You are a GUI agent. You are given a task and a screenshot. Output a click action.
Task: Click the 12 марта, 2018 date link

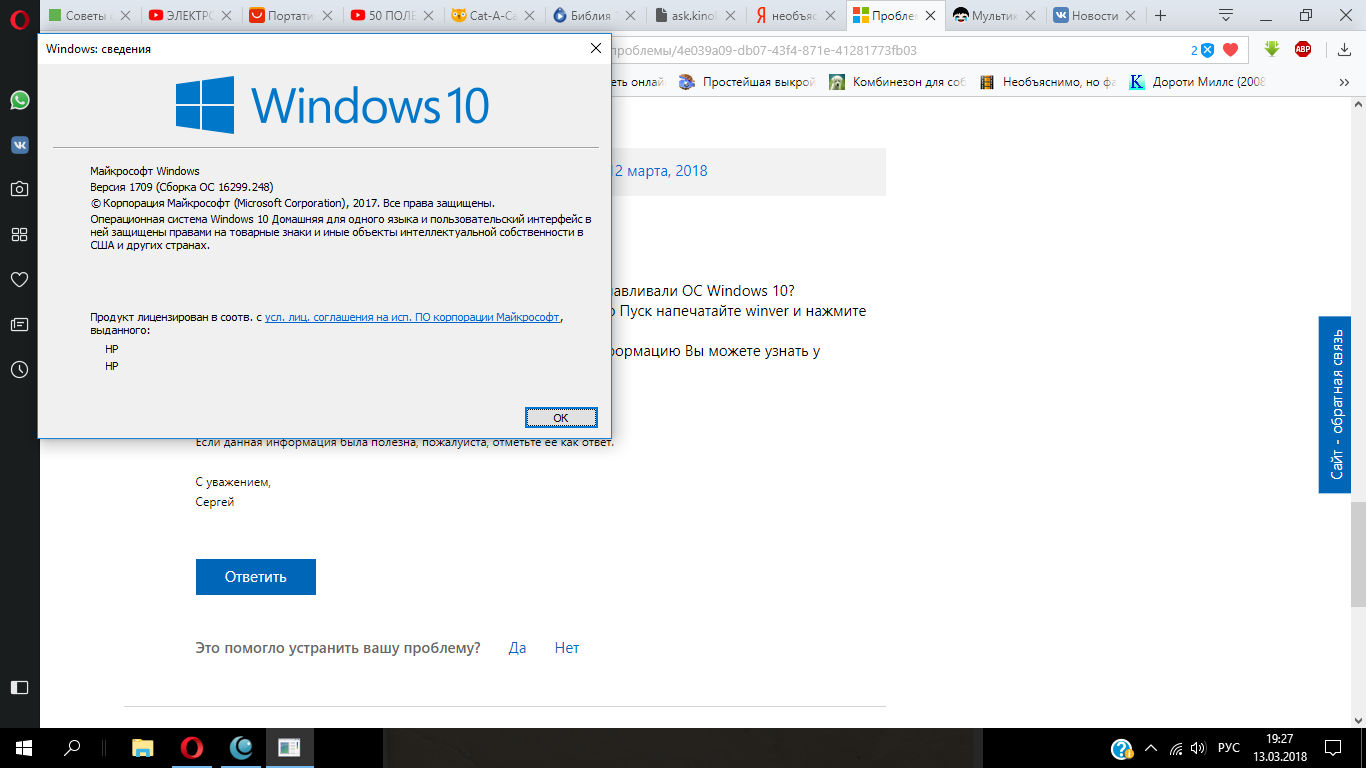660,171
